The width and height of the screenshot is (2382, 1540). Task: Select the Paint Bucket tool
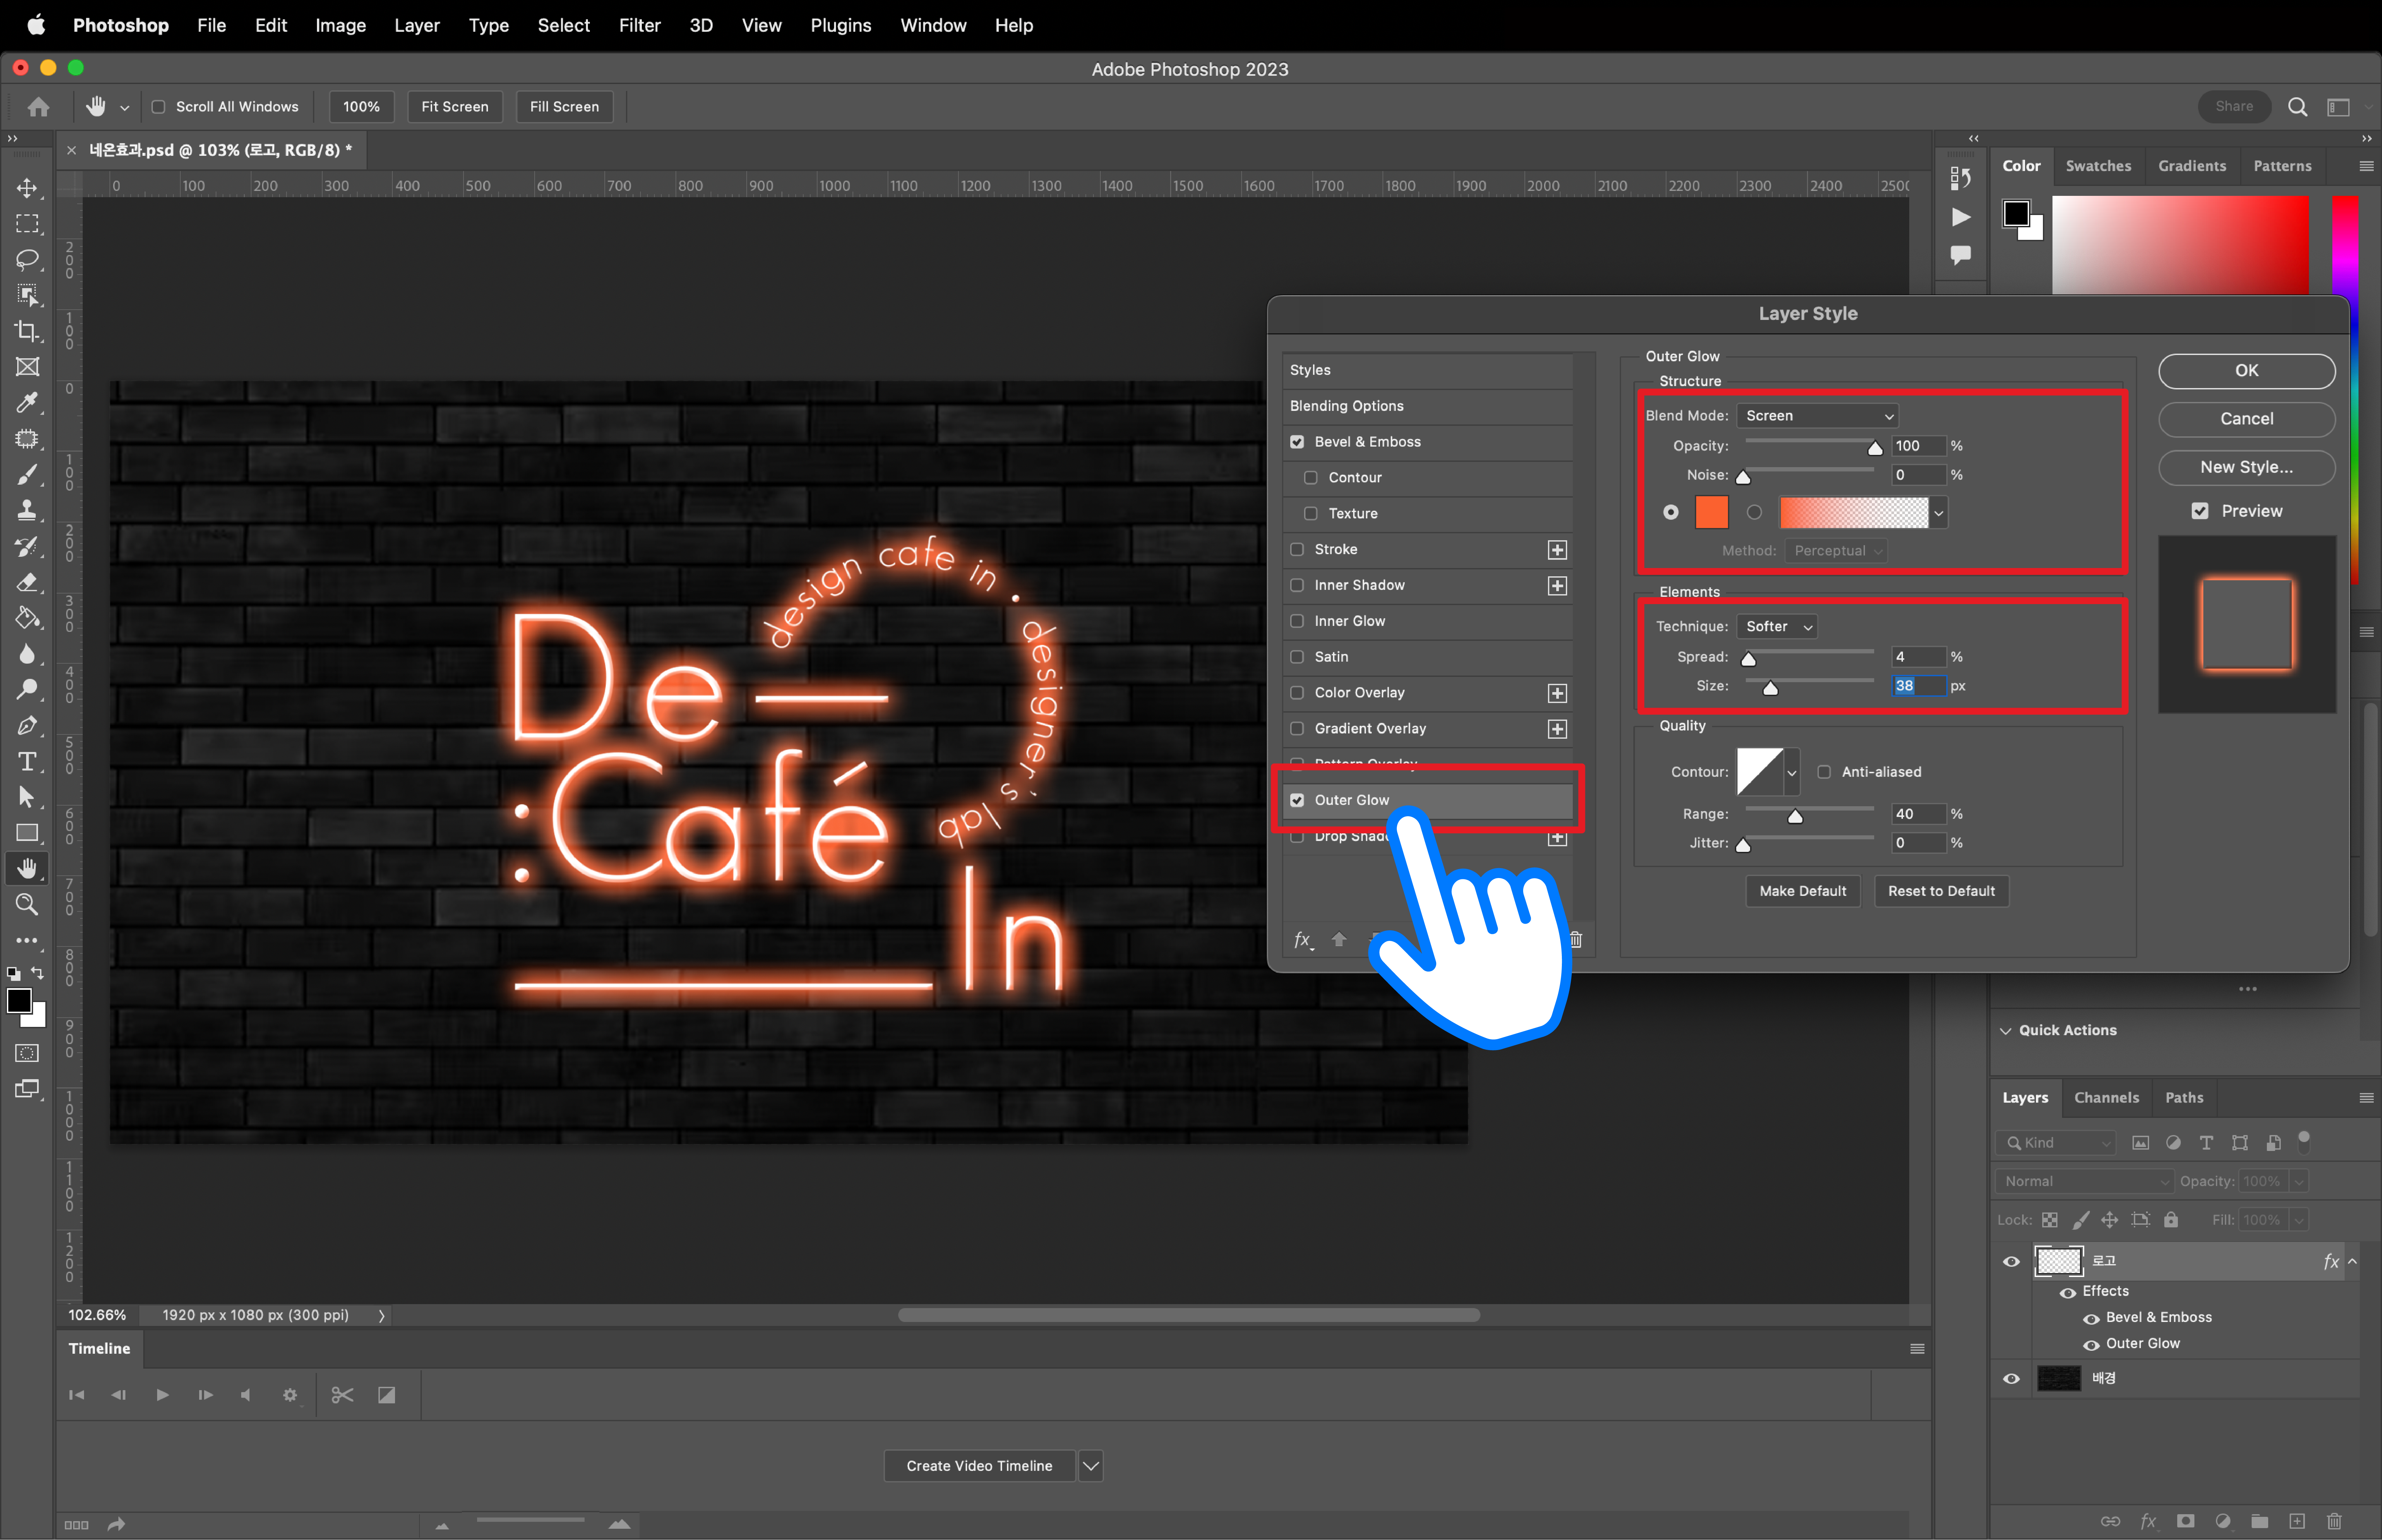pyautogui.click(x=27, y=618)
